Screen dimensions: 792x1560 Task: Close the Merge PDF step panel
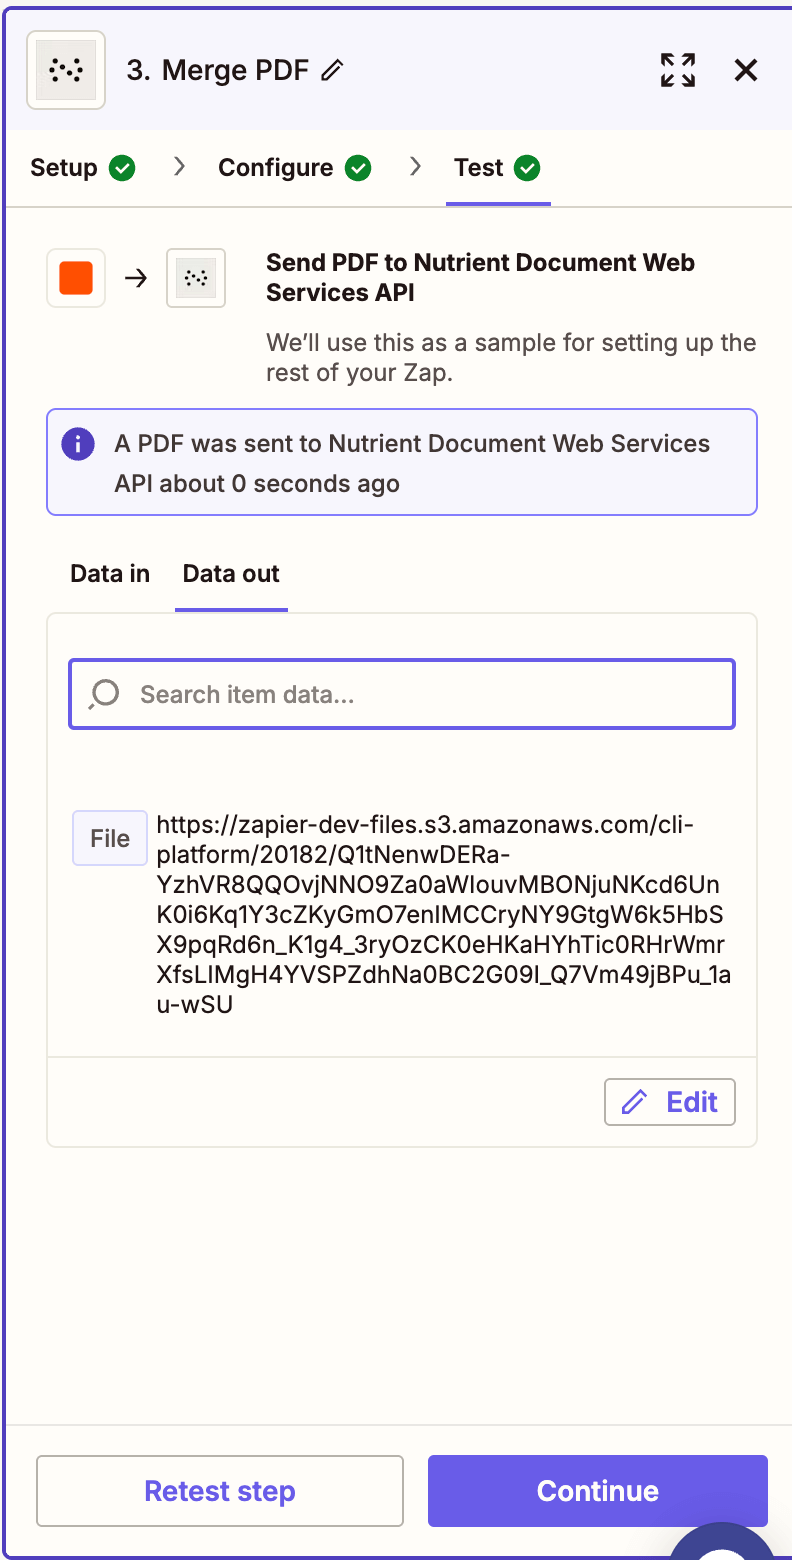click(x=746, y=70)
